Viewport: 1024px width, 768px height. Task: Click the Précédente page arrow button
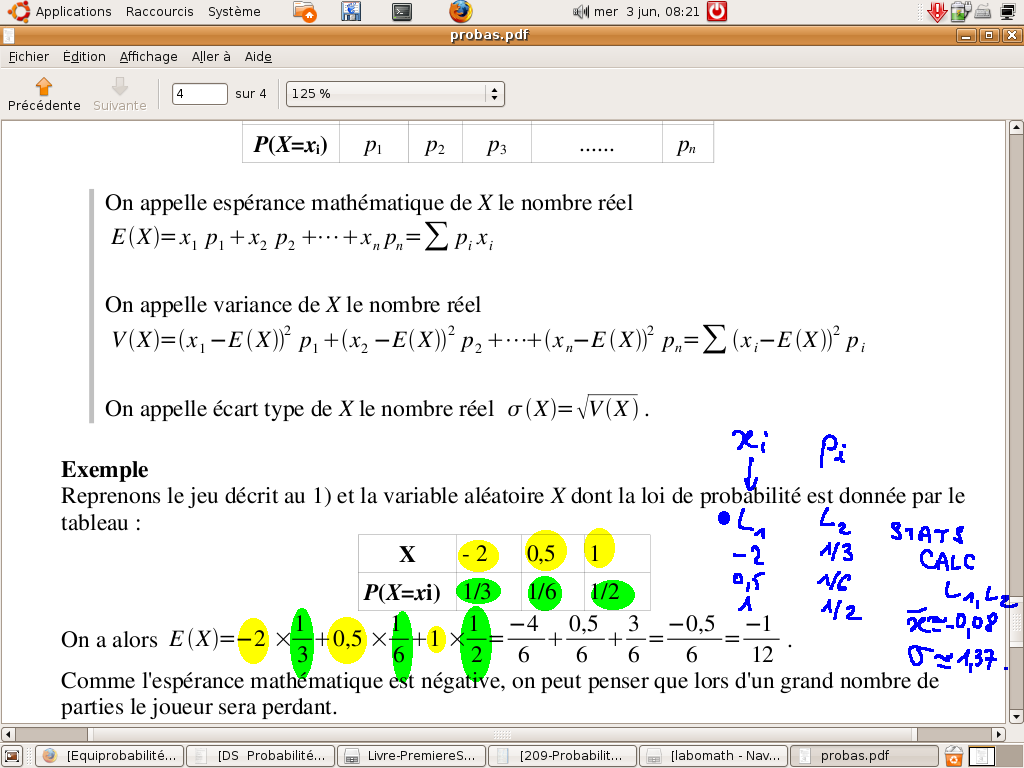point(43,94)
